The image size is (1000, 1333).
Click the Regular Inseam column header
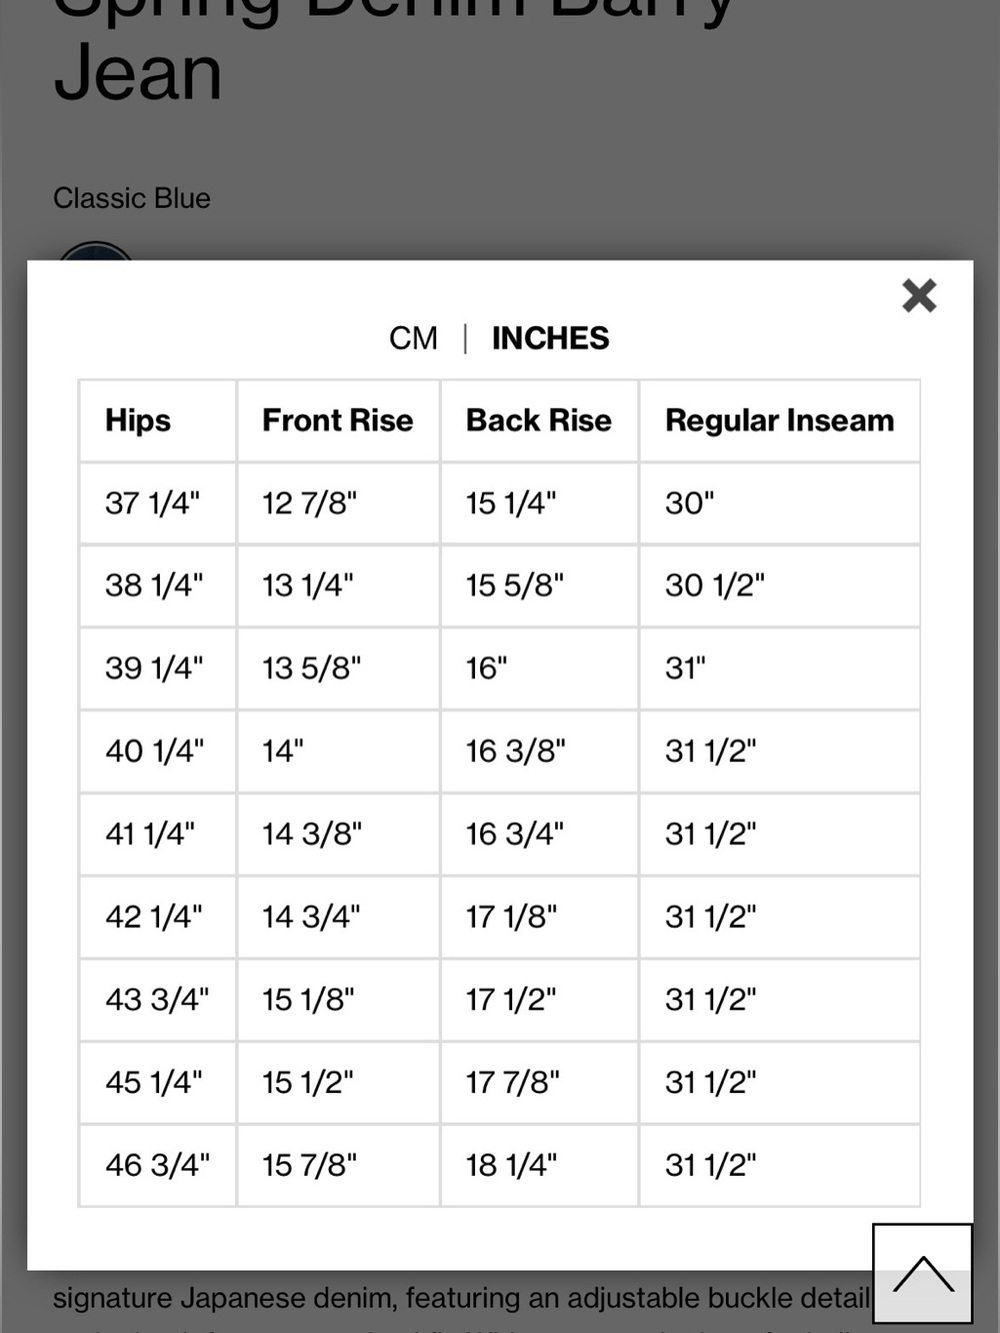780,421
